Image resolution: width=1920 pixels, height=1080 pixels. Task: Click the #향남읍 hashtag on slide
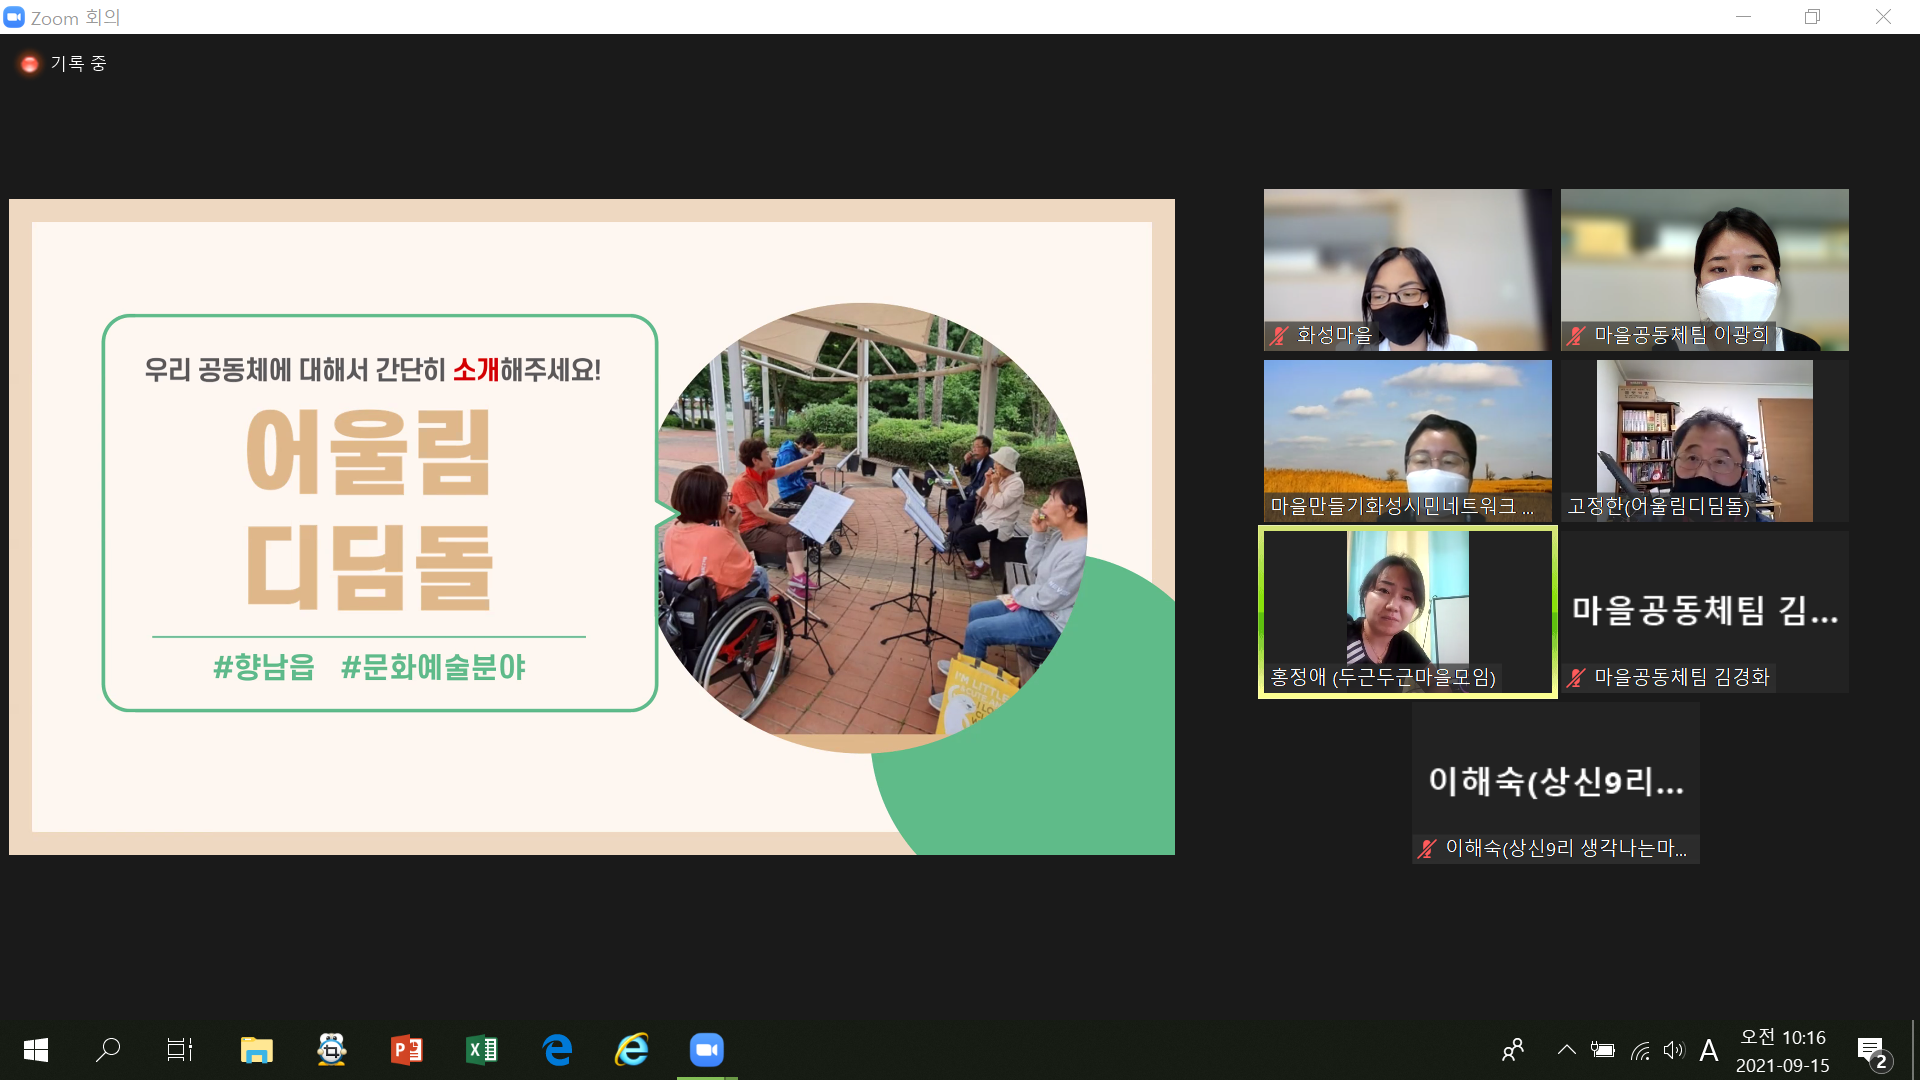click(x=264, y=667)
